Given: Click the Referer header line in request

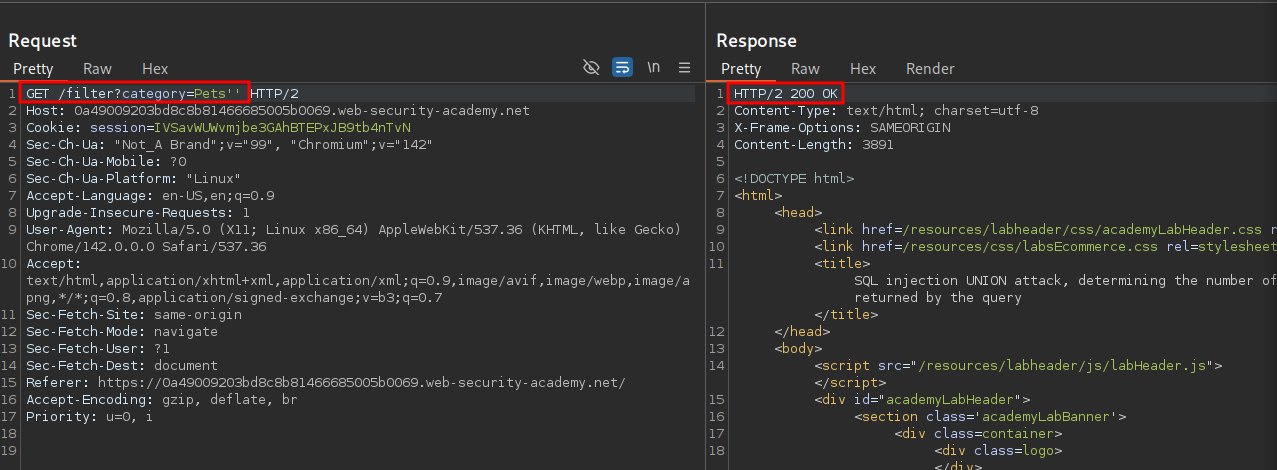Looking at the screenshot, I should 325,383.
